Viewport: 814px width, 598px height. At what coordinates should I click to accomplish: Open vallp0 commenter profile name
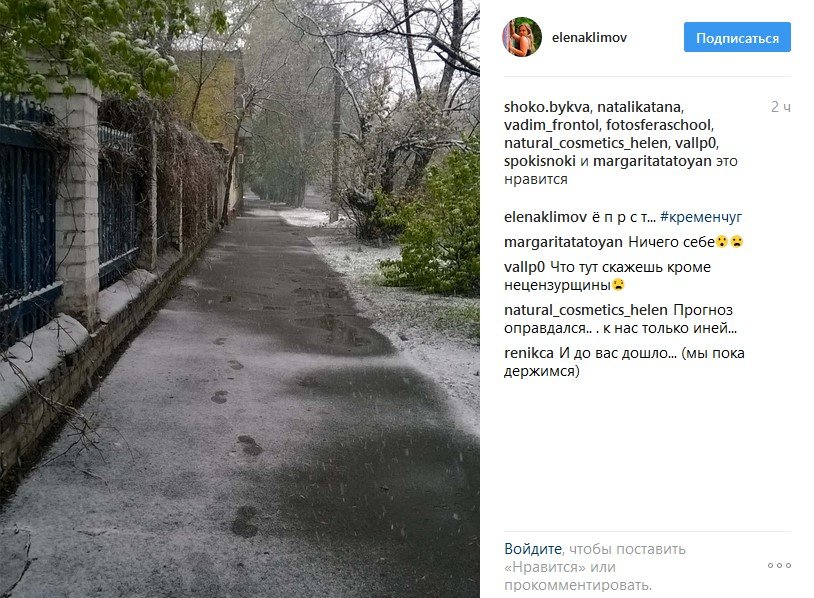[x=524, y=267]
